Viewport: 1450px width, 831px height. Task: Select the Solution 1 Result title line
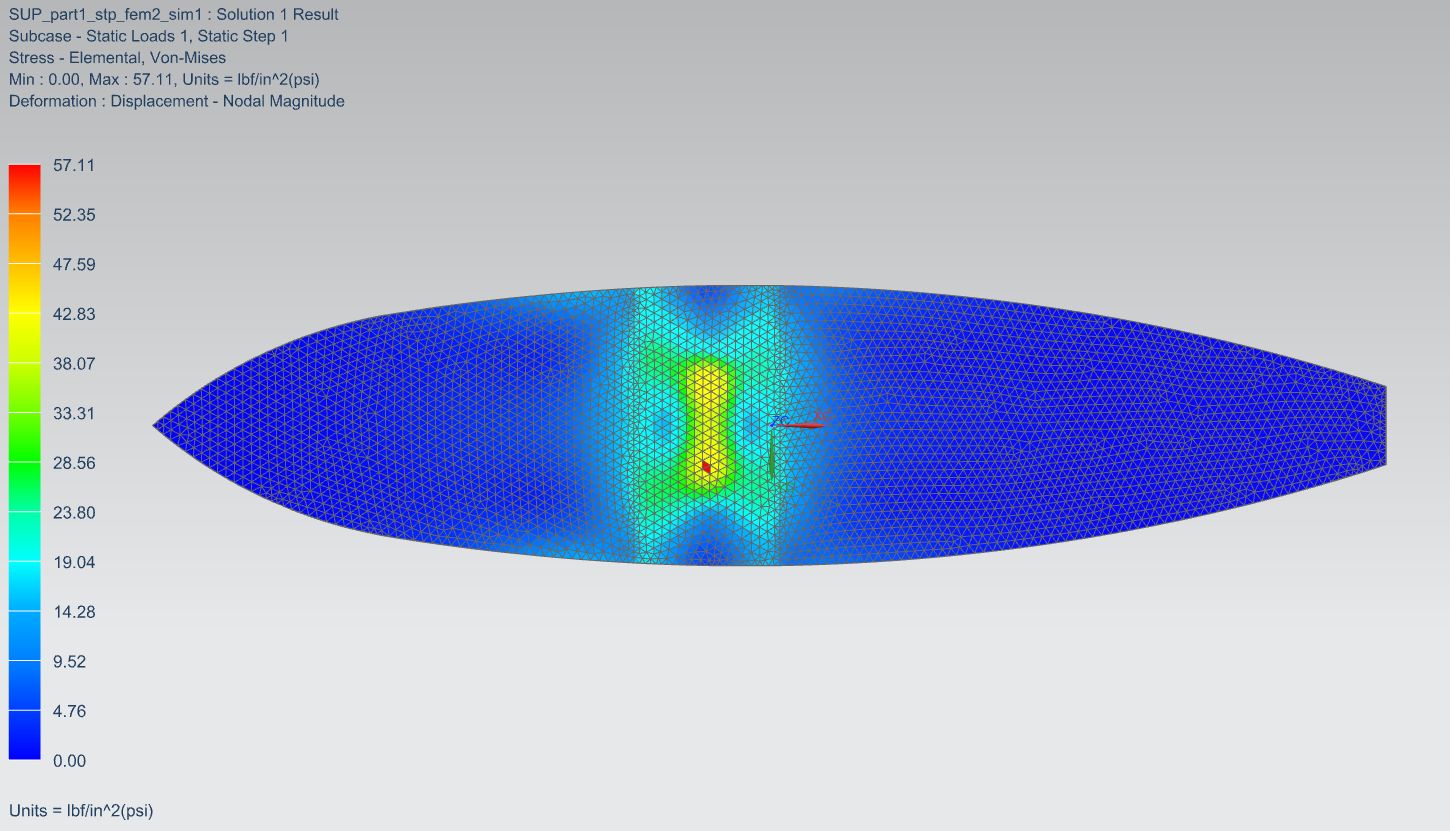click(x=173, y=15)
